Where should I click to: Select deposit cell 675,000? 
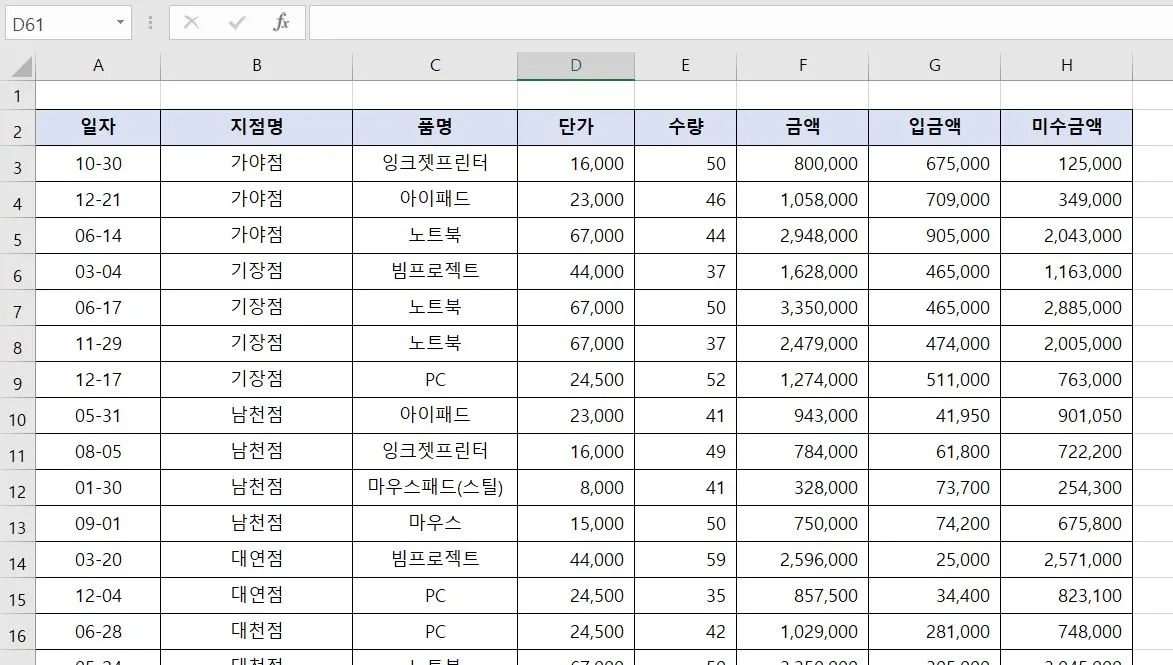pyautogui.click(x=934, y=164)
